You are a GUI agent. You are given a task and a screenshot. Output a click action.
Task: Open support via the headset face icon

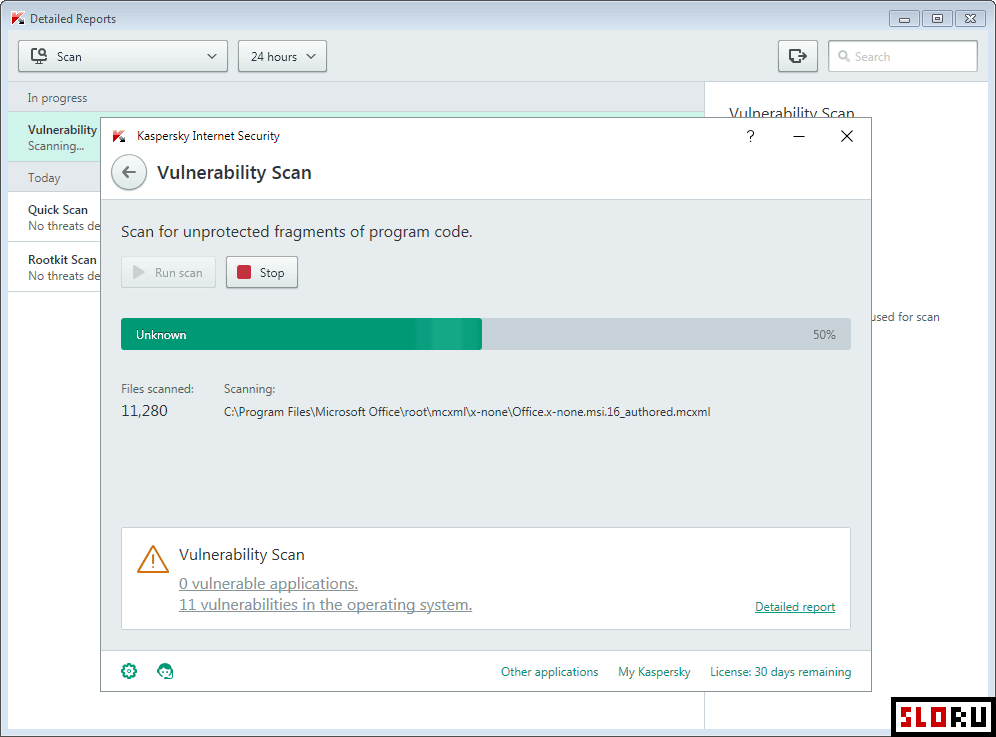(x=165, y=671)
